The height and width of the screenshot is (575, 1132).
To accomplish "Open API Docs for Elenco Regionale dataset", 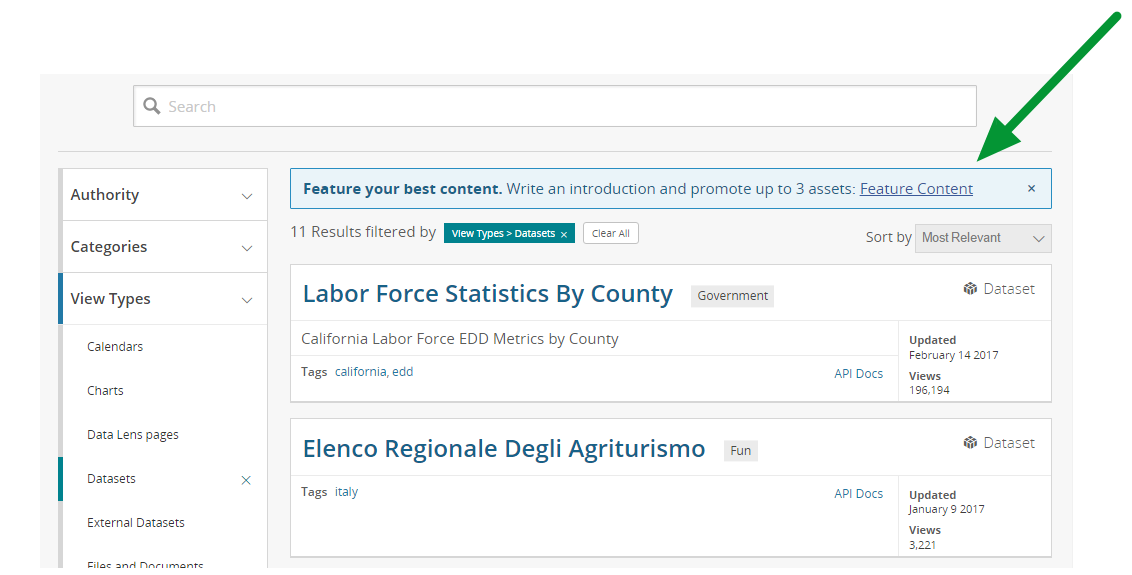I will click(858, 494).
